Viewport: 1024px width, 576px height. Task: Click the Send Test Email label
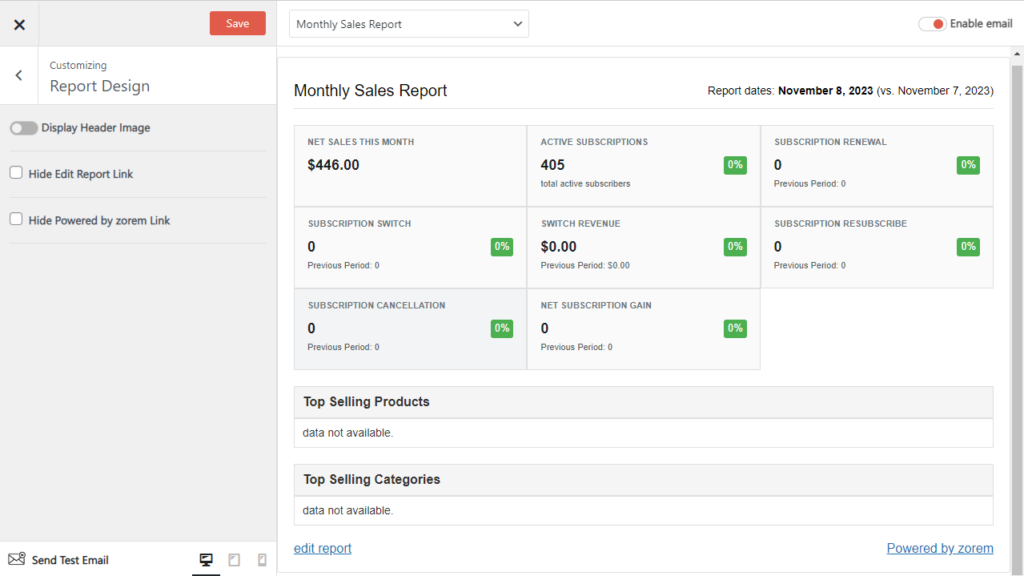tap(70, 560)
